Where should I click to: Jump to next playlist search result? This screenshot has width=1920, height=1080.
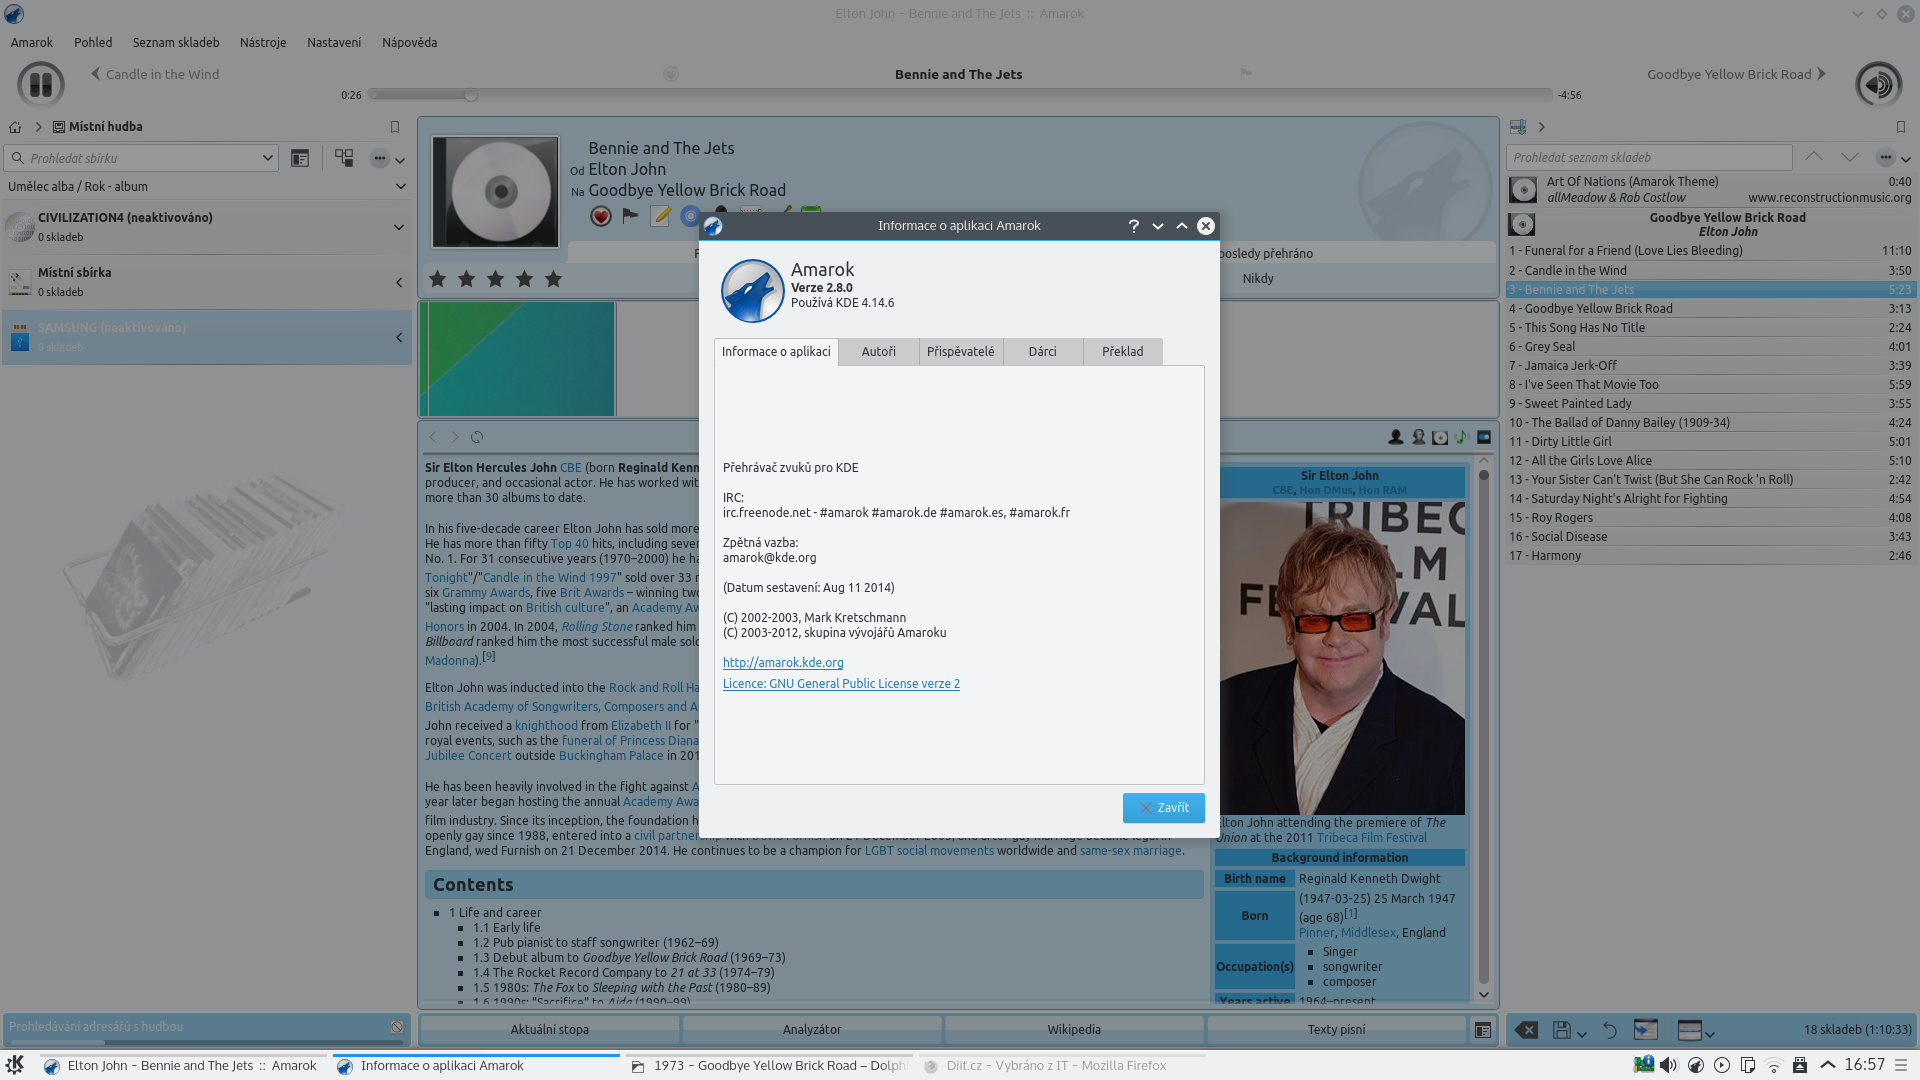point(1850,157)
